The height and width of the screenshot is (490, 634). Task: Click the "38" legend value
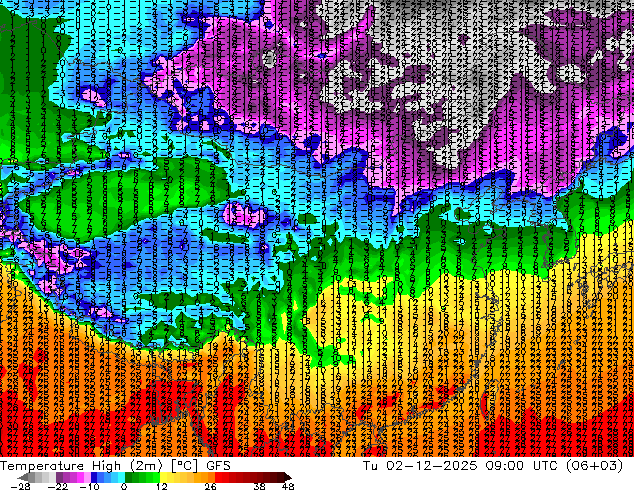259,486
